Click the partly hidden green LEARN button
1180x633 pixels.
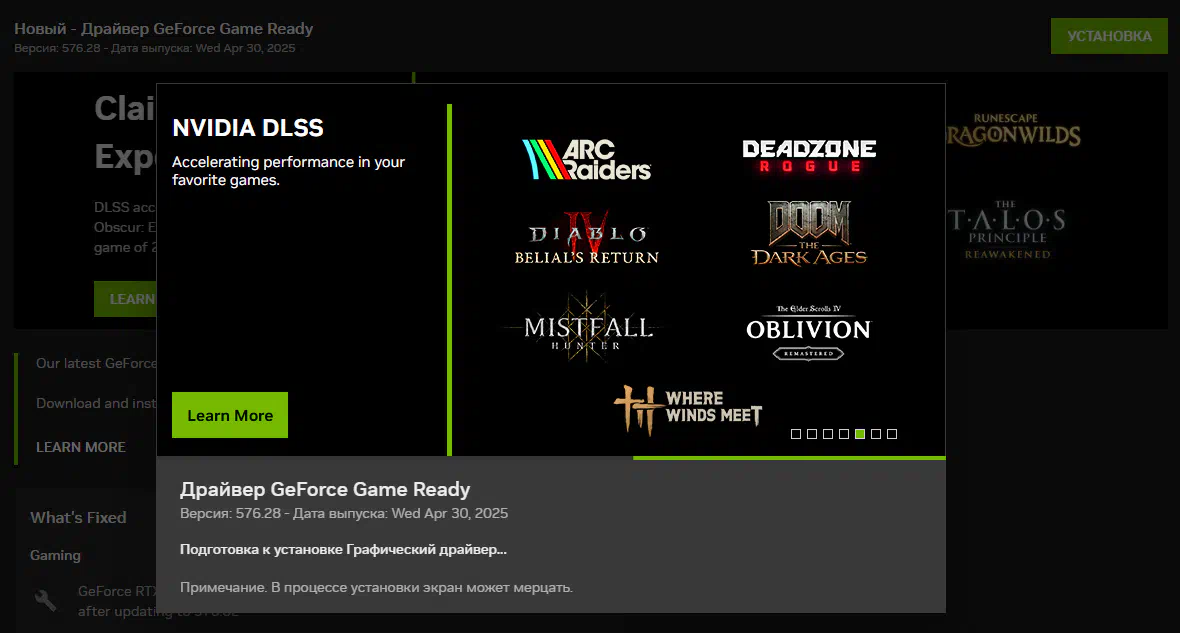(x=125, y=299)
